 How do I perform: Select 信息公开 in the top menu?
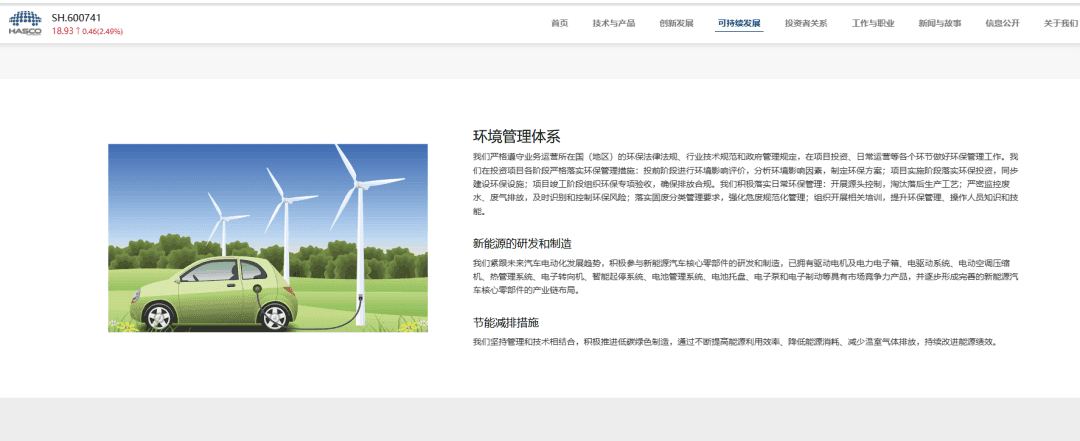coord(1002,23)
